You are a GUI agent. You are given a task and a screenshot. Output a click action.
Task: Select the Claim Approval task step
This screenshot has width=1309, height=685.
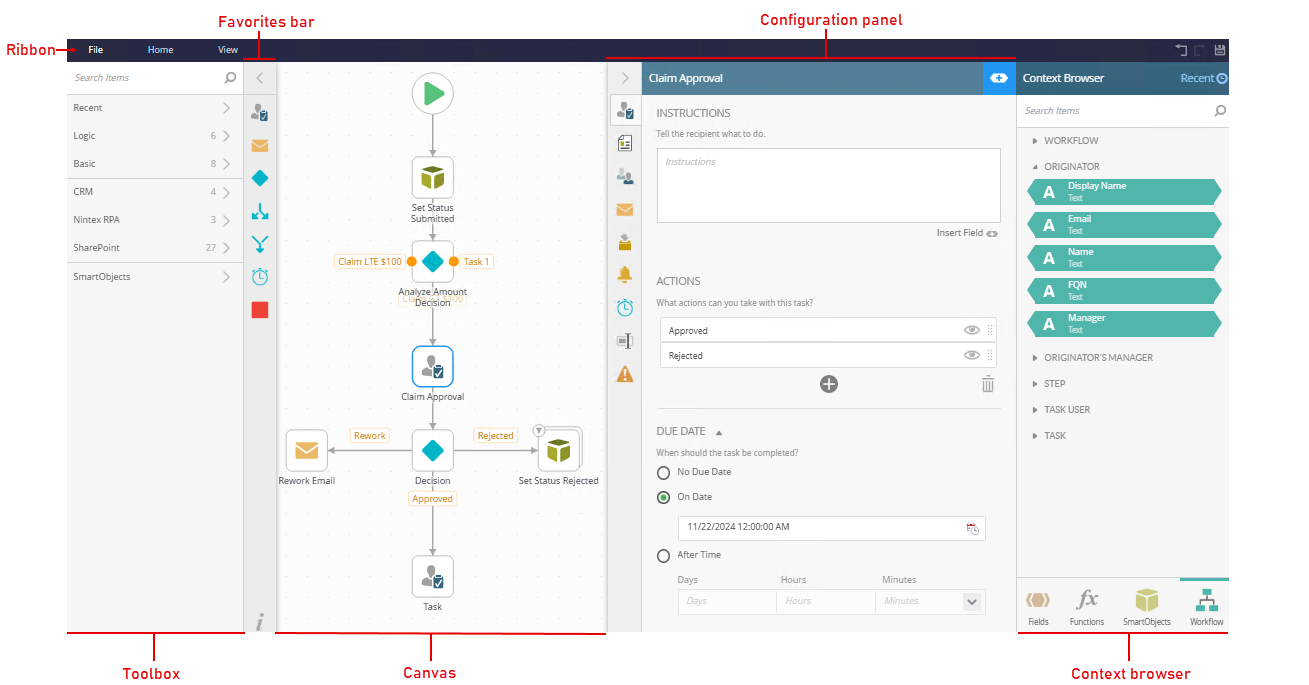[433, 367]
